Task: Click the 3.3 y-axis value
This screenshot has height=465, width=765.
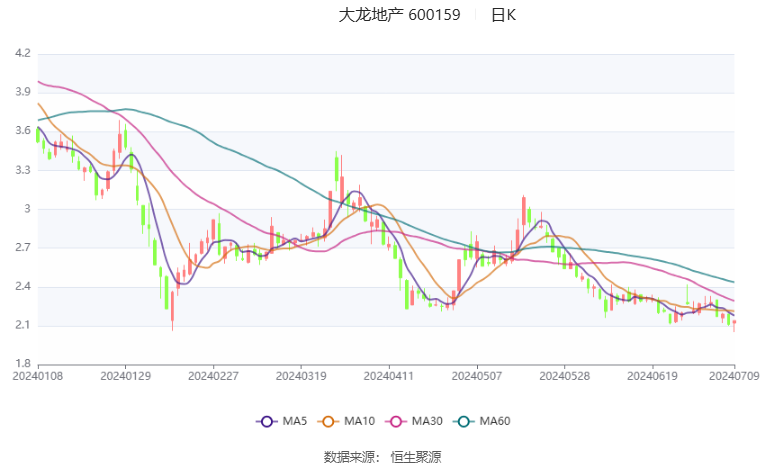Action: (x=22, y=170)
